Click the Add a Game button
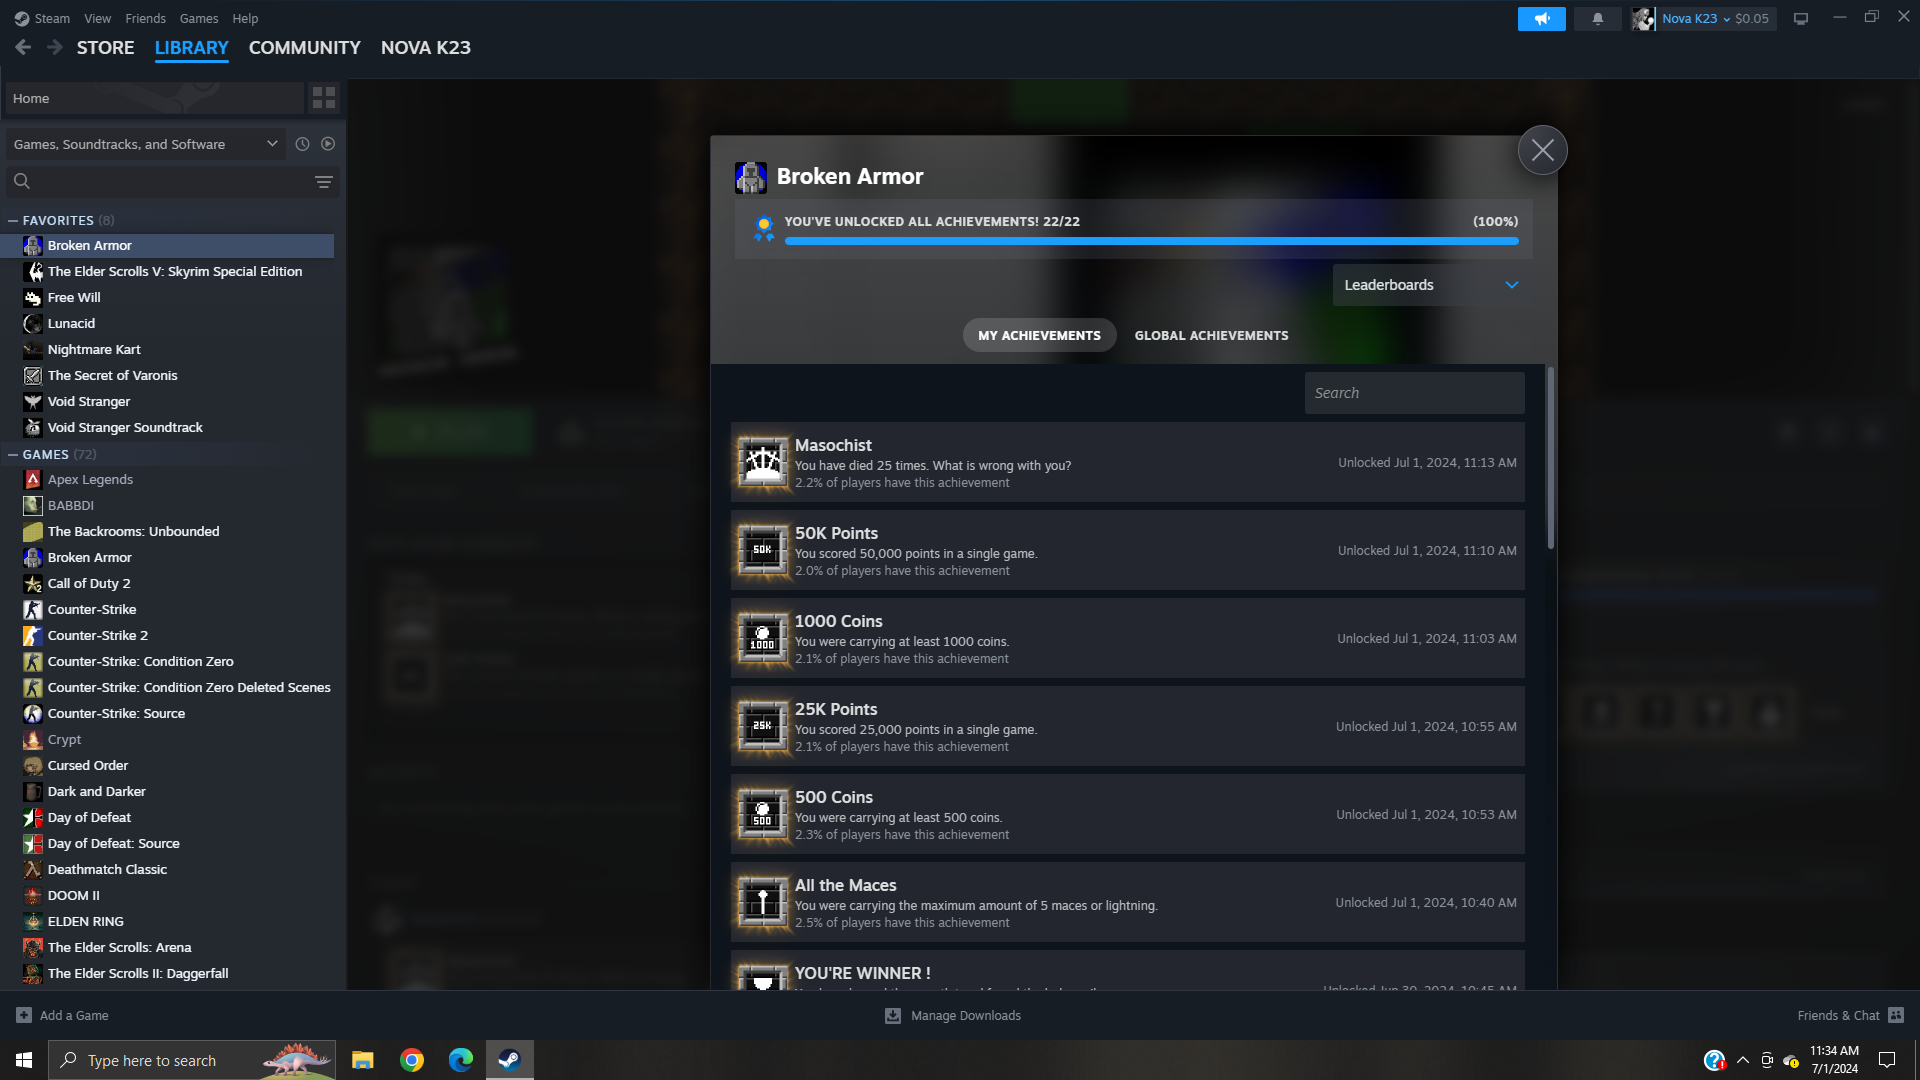Viewport: 1920px width, 1080px height. pyautogui.click(x=63, y=1015)
